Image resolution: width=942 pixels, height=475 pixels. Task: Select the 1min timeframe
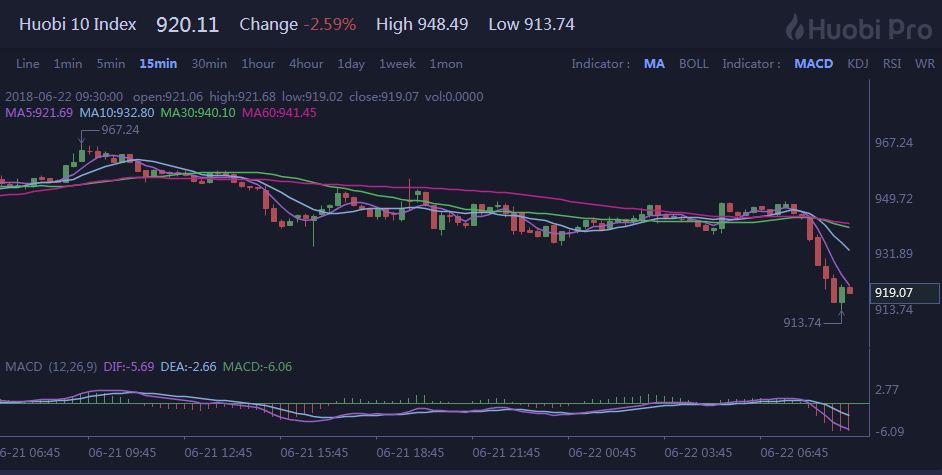68,64
